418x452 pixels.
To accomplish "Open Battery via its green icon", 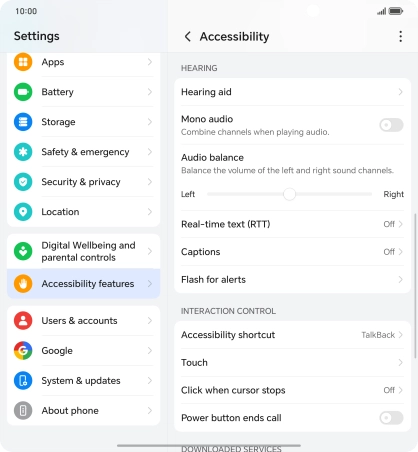I will [23, 92].
